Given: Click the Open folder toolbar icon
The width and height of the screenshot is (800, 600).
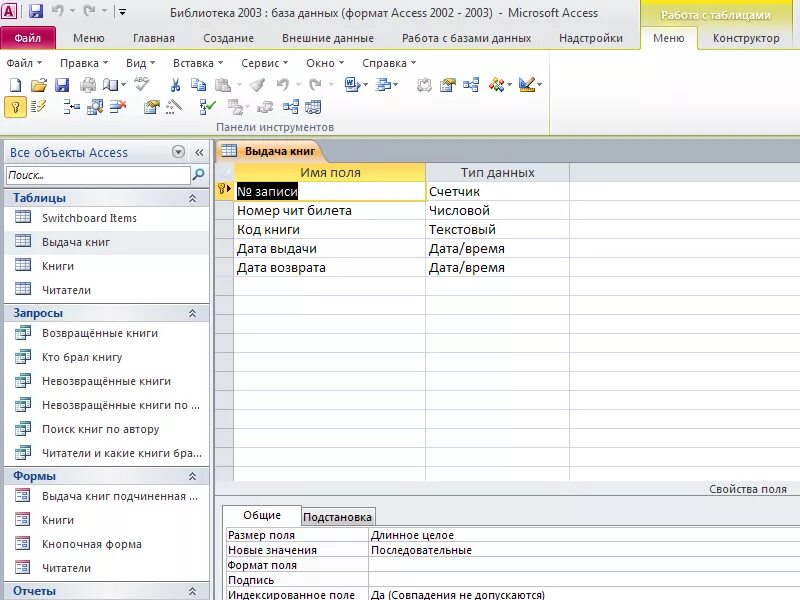Looking at the screenshot, I should point(39,85).
